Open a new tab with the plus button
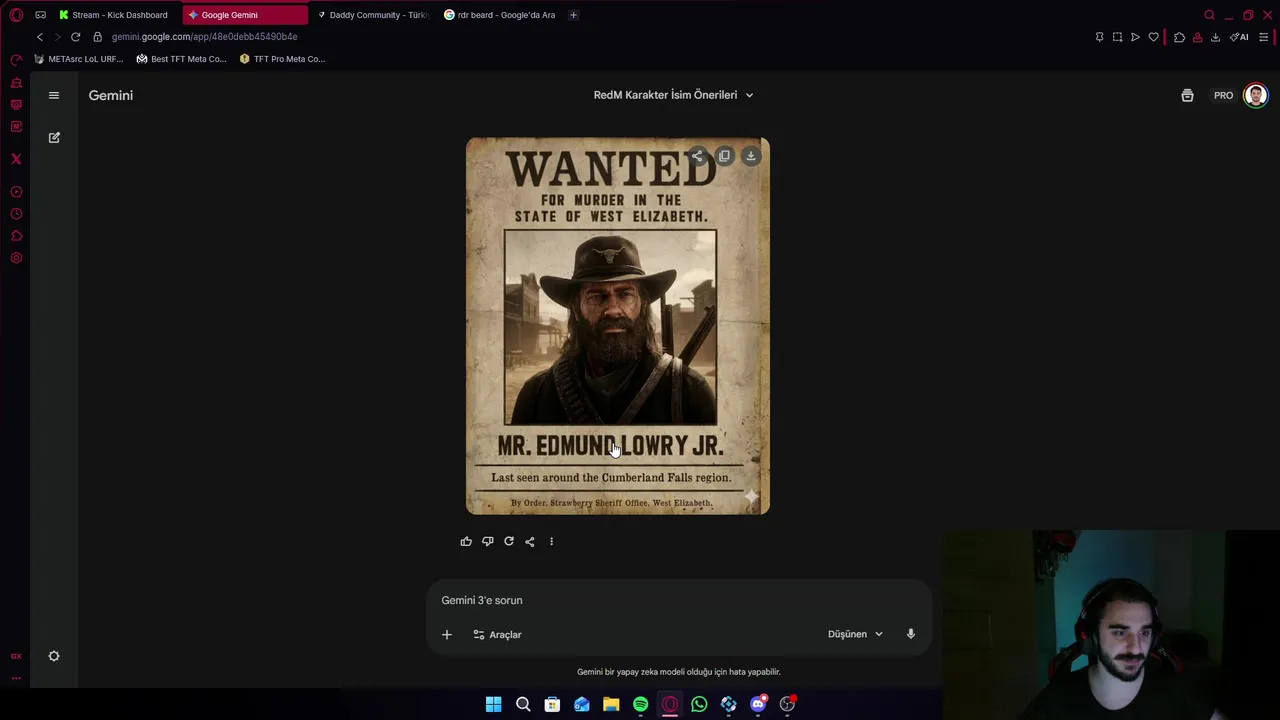The width and height of the screenshot is (1280, 720). tap(573, 15)
